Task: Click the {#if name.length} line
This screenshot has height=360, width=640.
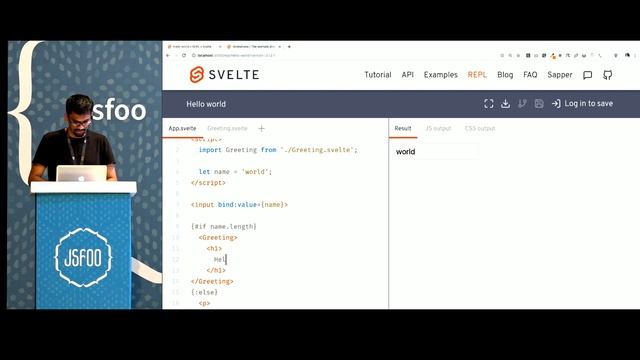Action: 224,227
